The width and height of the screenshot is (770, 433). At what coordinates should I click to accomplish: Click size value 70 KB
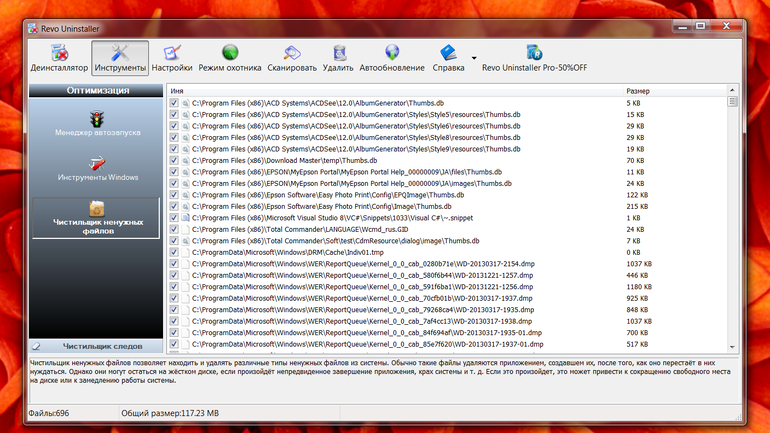[635, 161]
